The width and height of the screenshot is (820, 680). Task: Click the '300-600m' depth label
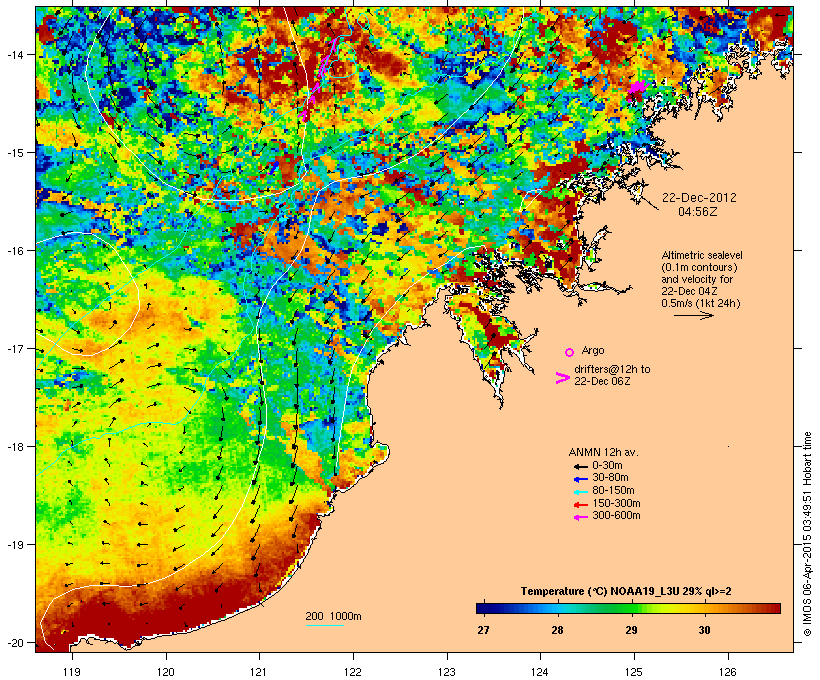click(616, 516)
